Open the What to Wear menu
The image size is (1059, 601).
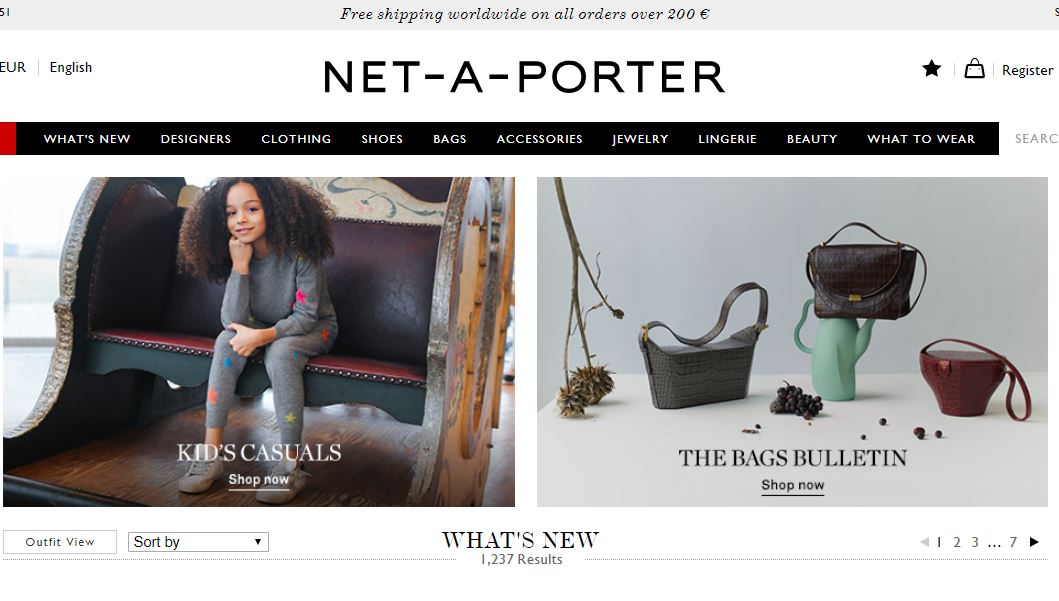(x=921, y=138)
